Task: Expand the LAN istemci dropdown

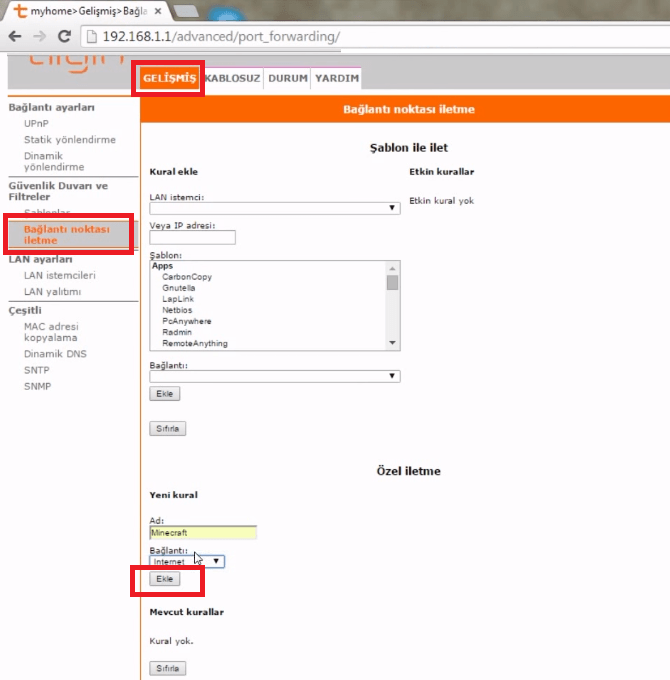Action: 275,208
